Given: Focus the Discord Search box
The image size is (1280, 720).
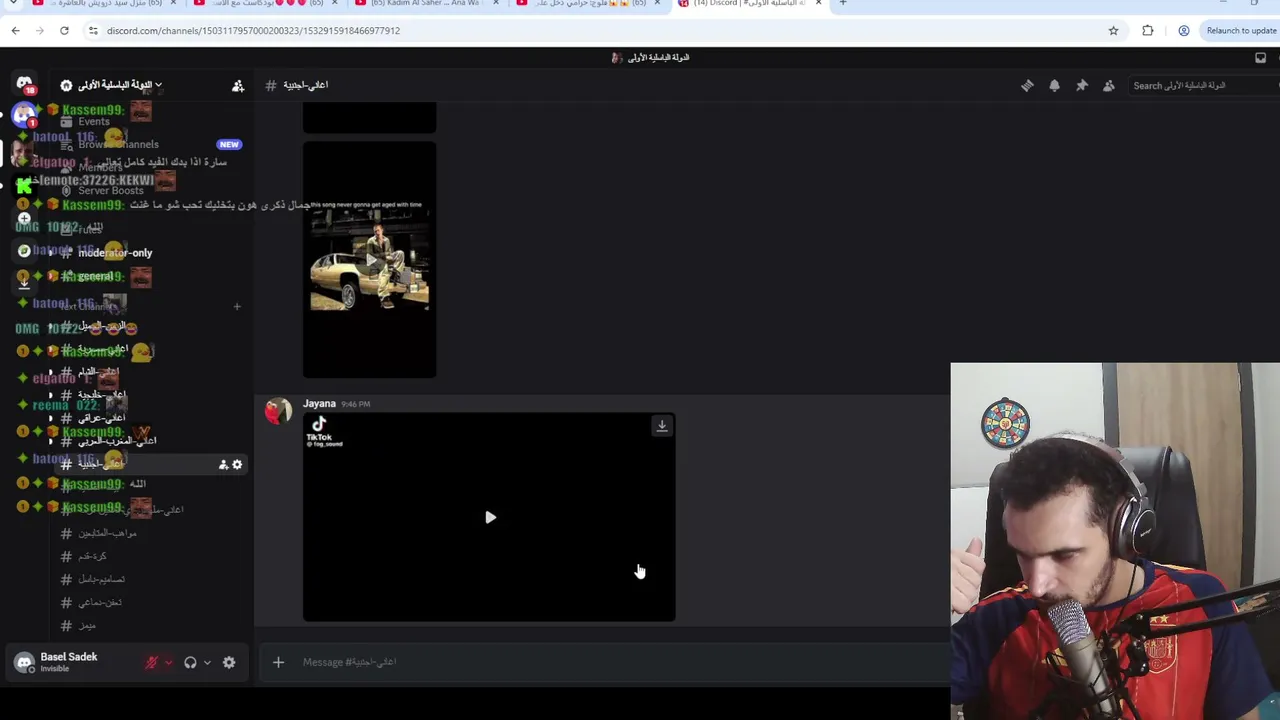Looking at the screenshot, I should click(x=1203, y=86).
